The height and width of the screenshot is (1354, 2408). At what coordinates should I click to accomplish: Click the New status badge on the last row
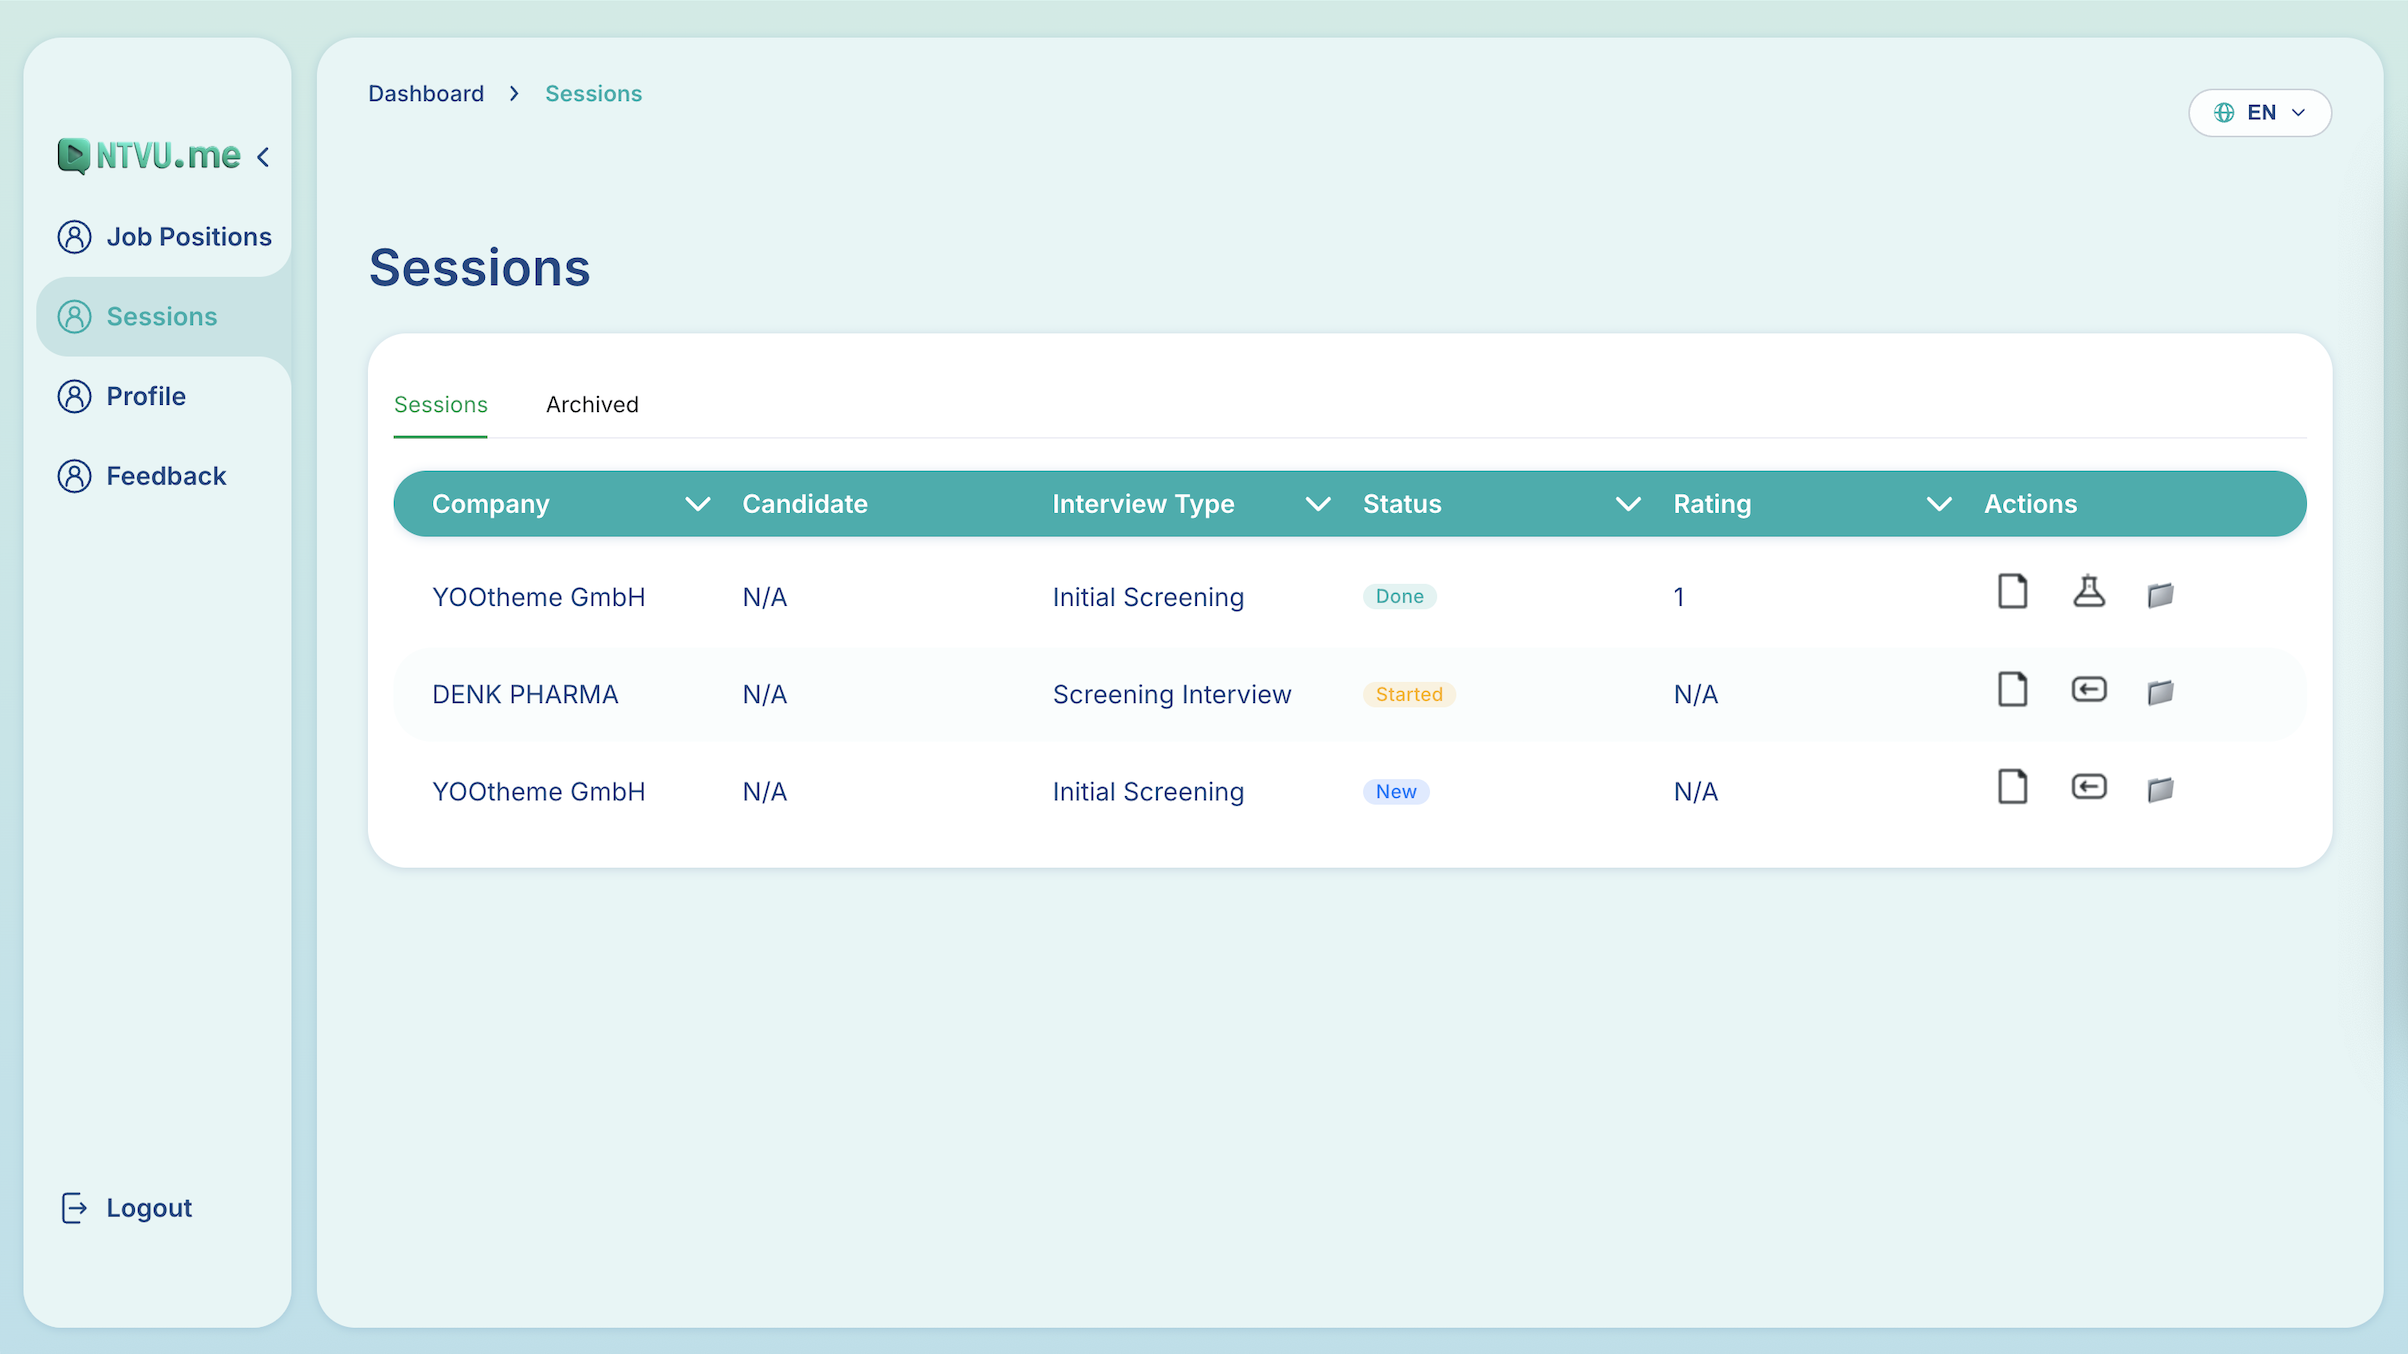[x=1396, y=791]
